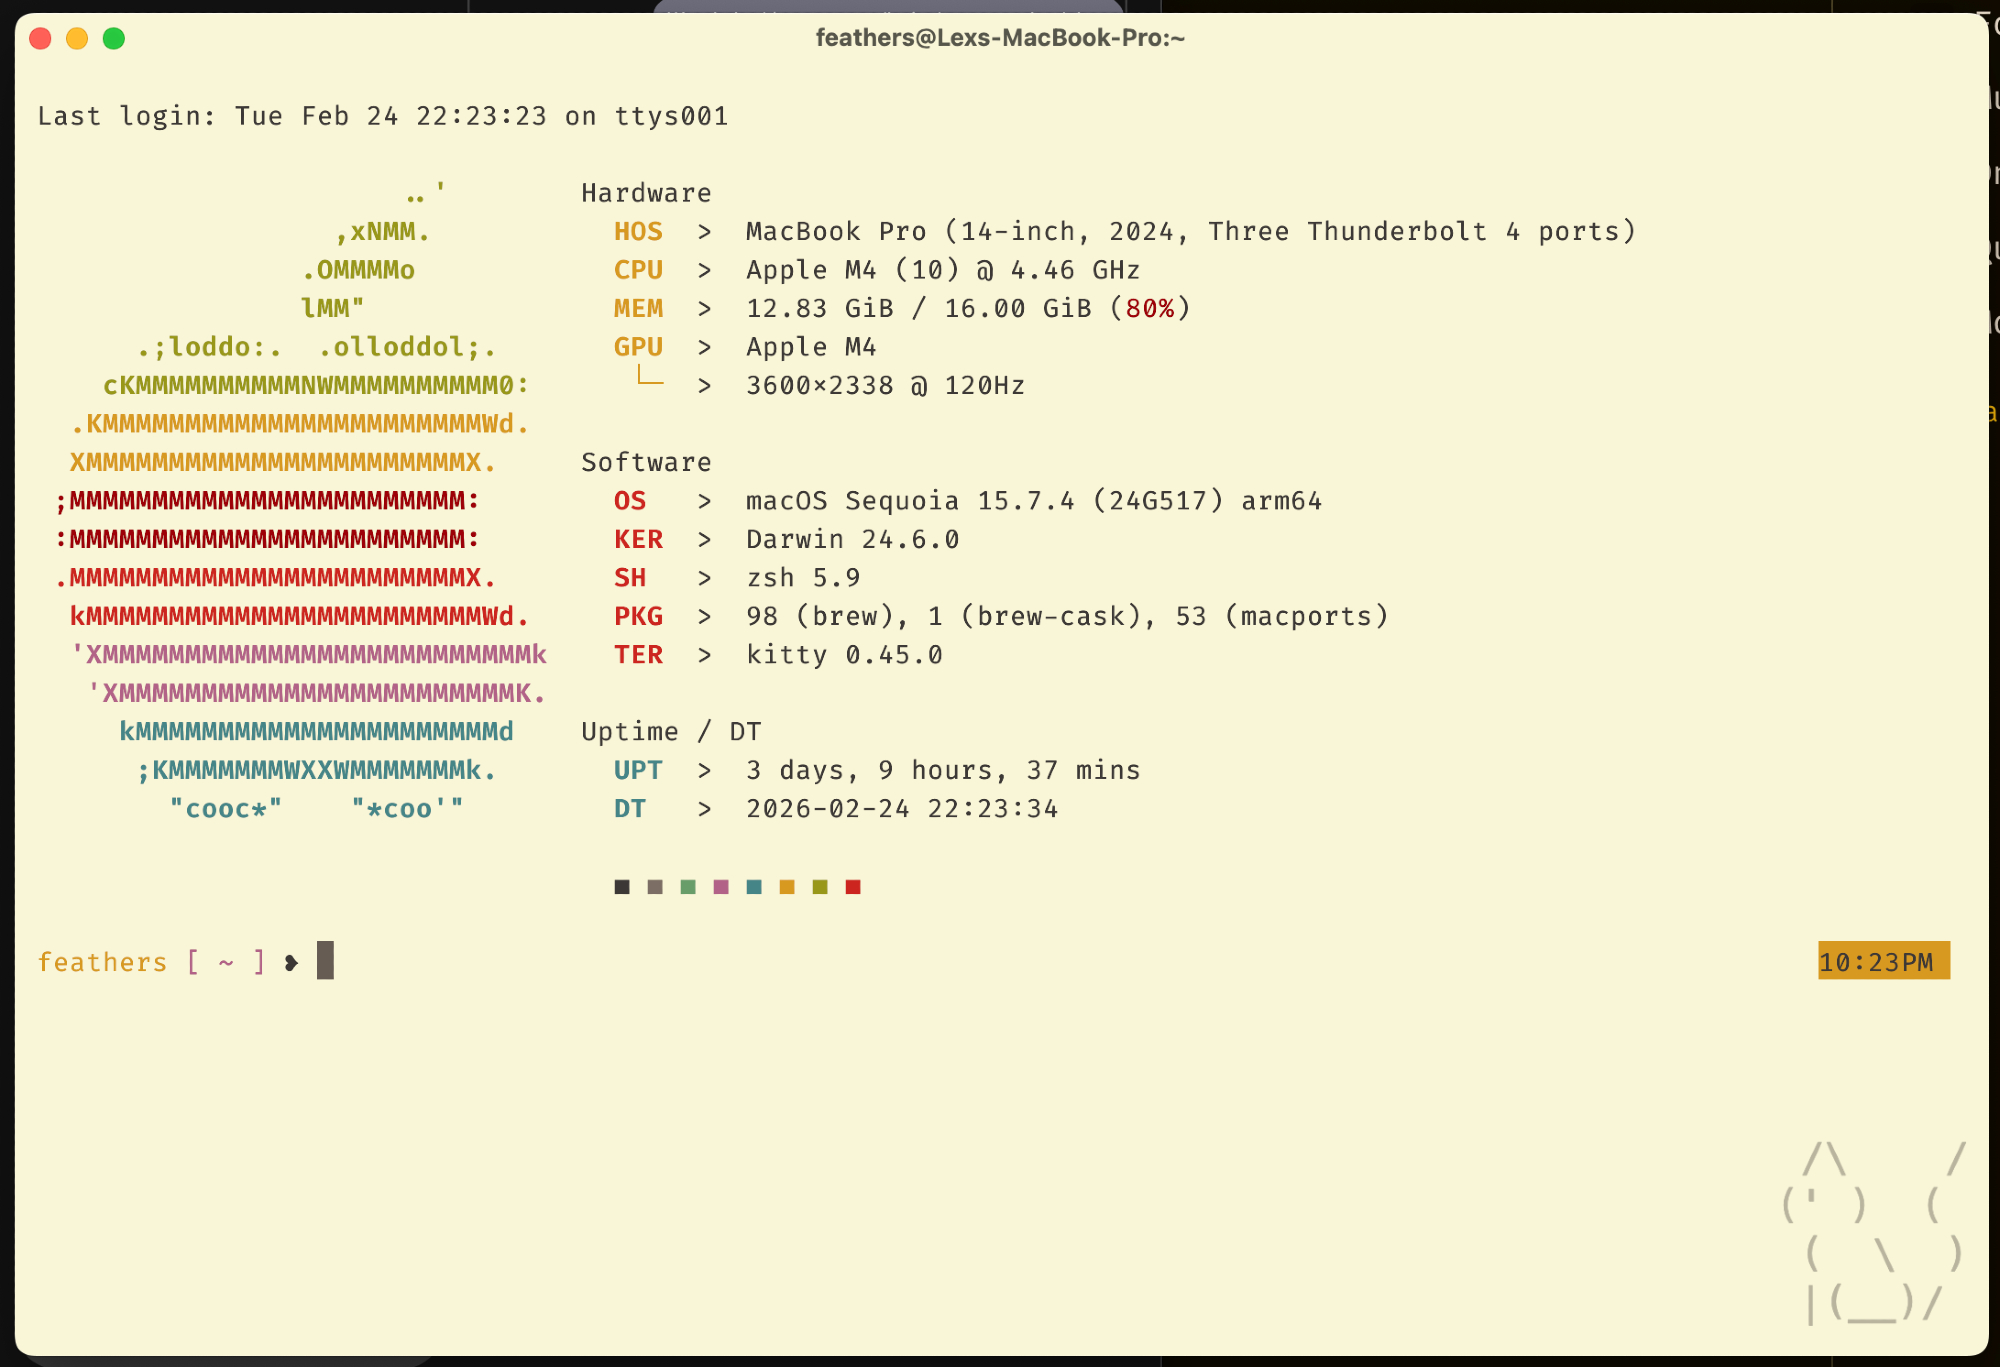Click the 10:23PM time badge
This screenshot has width=2000, height=1367.
1883,961
